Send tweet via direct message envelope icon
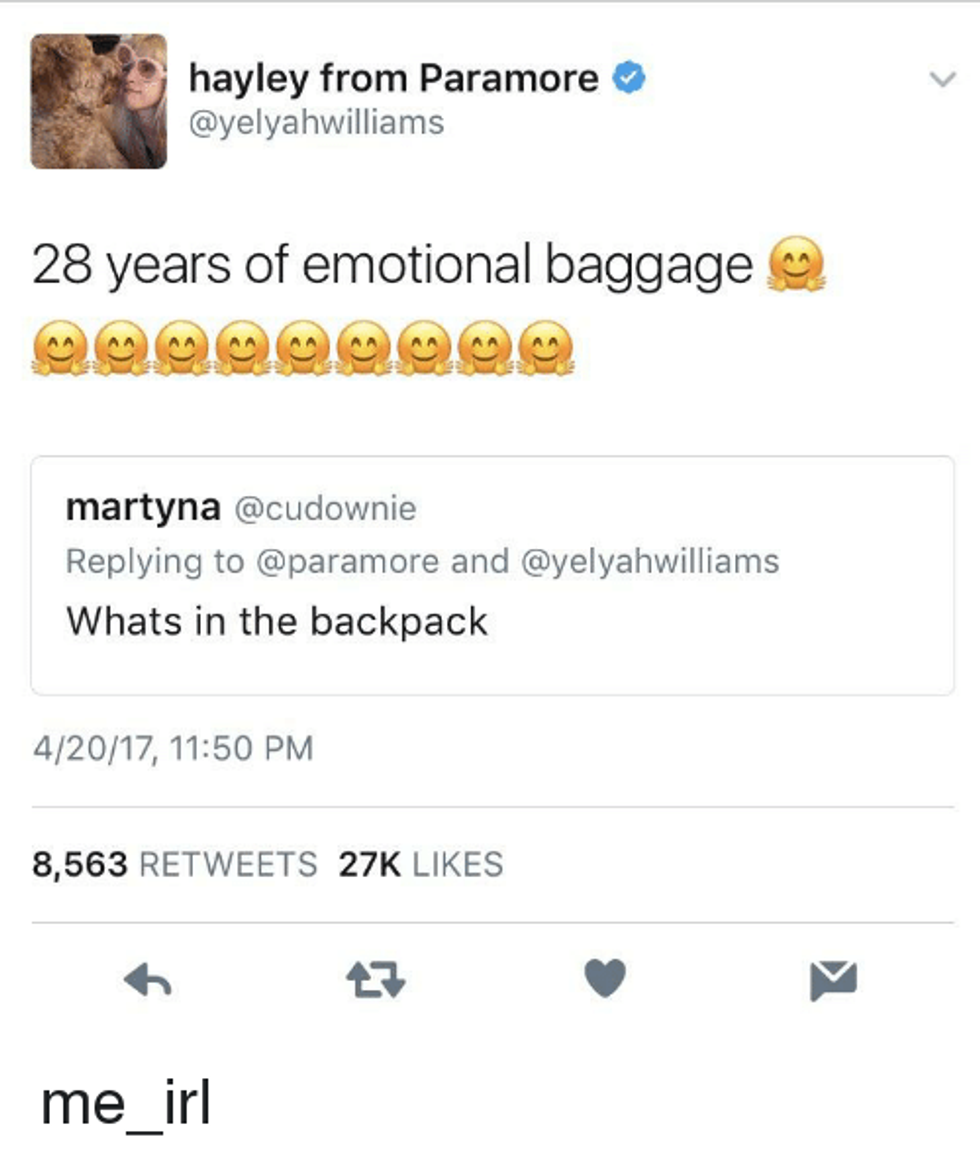 coord(834,981)
